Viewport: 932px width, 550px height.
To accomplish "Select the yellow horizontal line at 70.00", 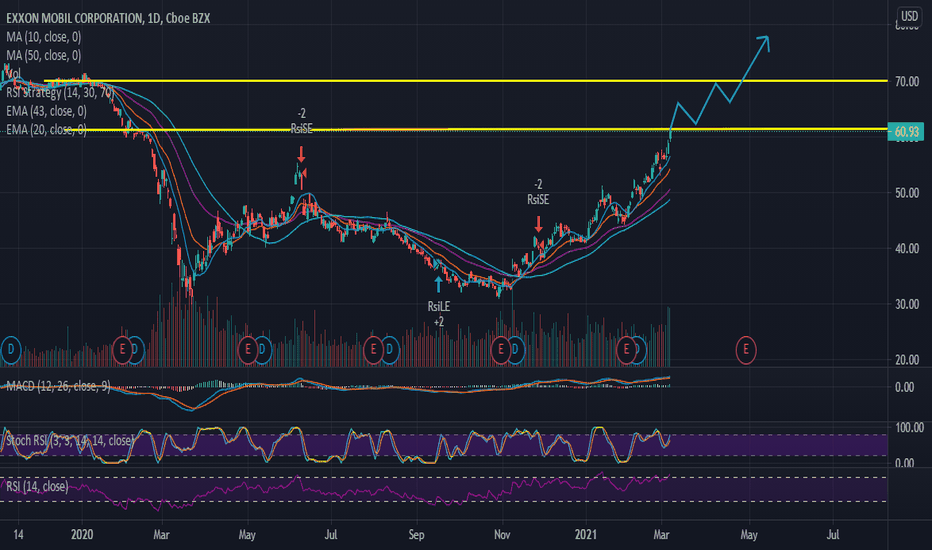I will [x=464, y=81].
